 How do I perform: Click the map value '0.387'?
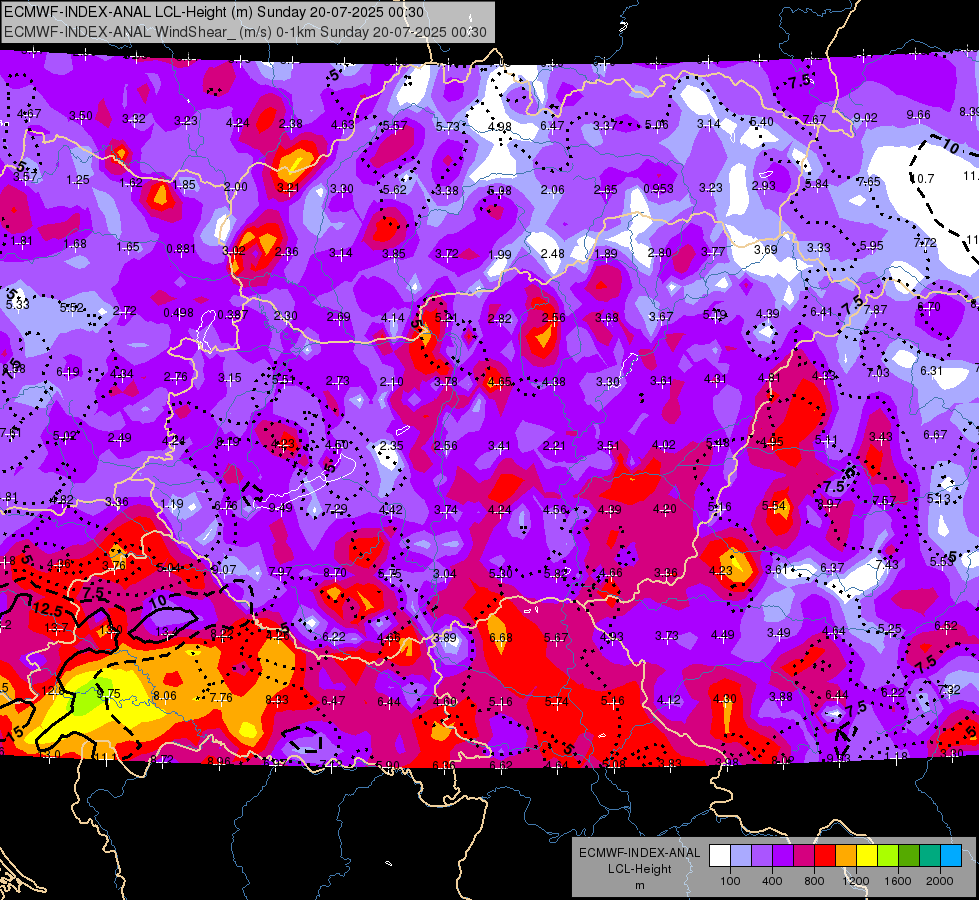coord(232,314)
